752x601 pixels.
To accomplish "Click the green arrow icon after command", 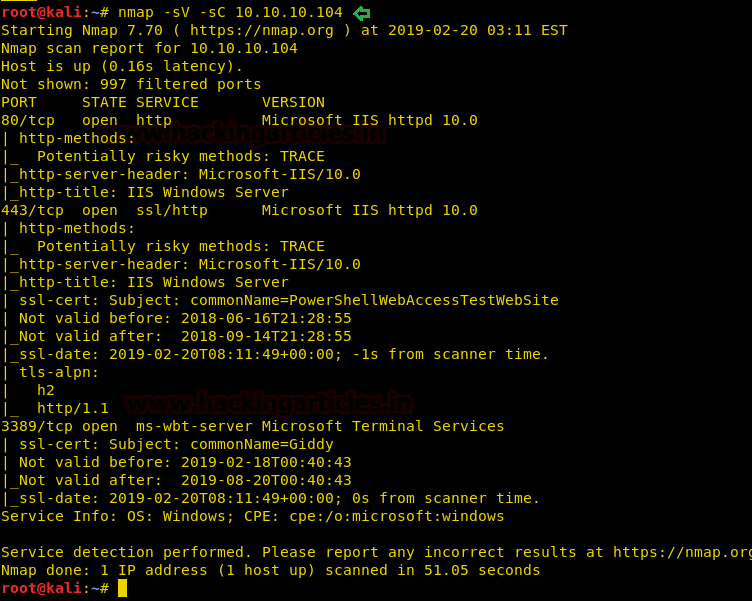I will [x=362, y=13].
